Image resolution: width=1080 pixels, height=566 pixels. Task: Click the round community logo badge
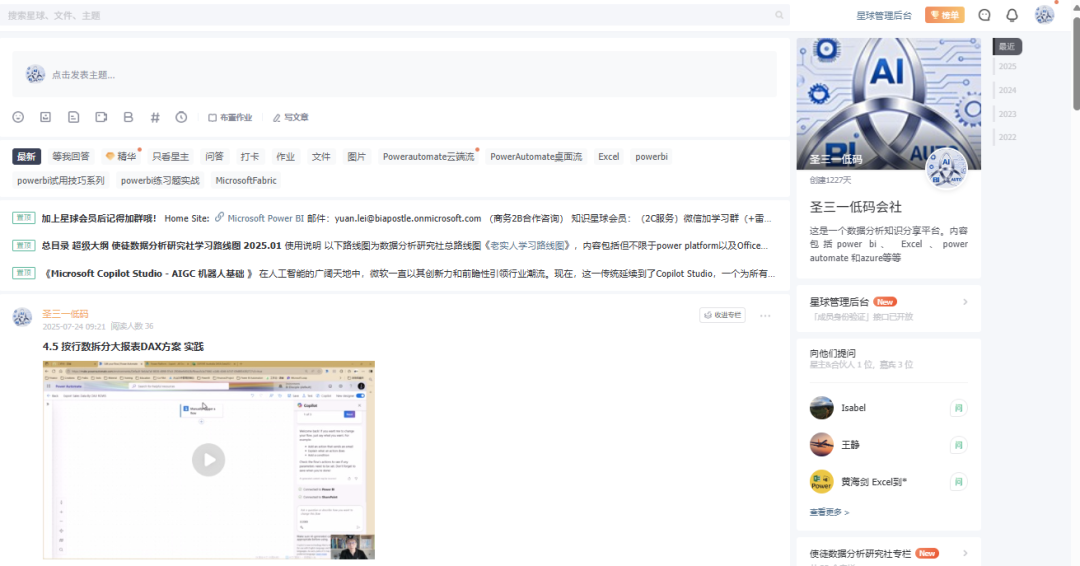point(946,169)
